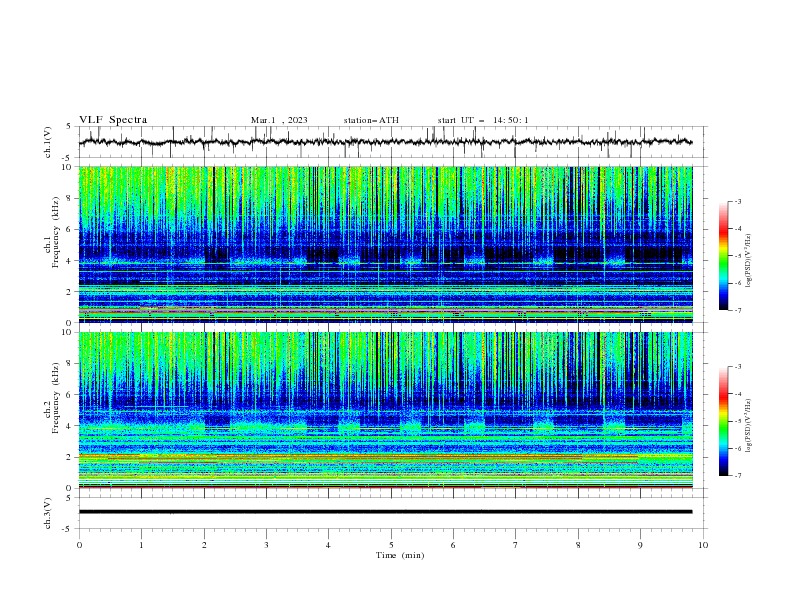Image resolution: width=792 pixels, height=612 pixels.
Task: Click time axis tick label "9"
Action: click(x=640, y=545)
